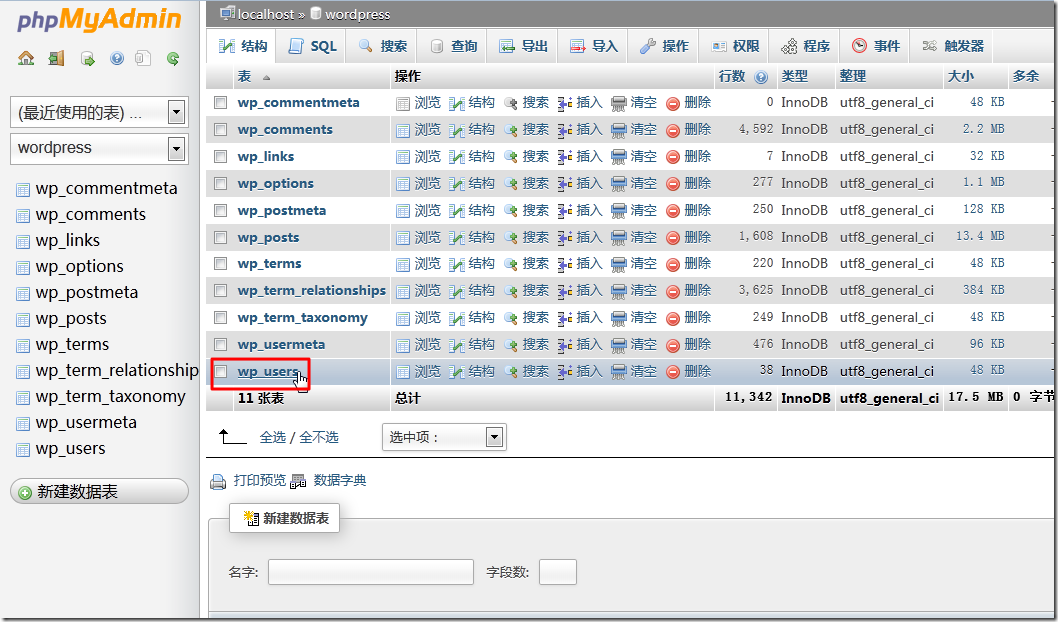
Task: Open the phpMyAdmin documentation help icon
Action: pyautogui.click(x=117, y=59)
